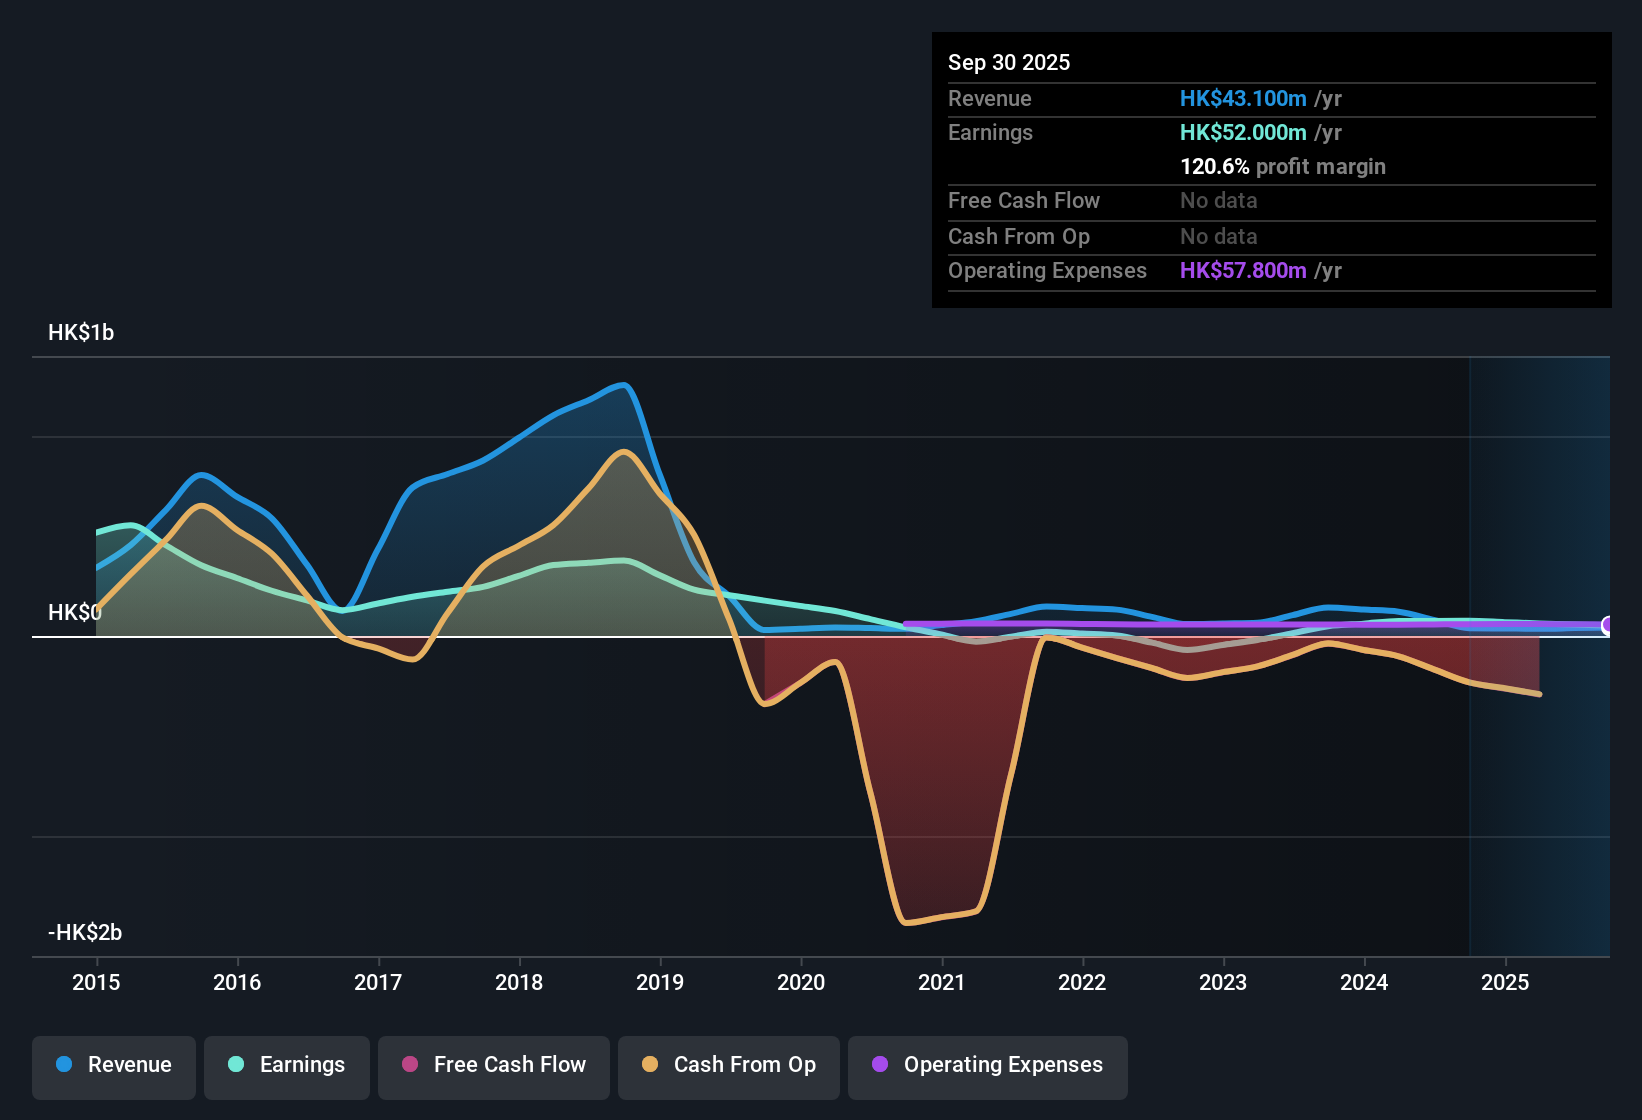Click the HK$43.100m Revenue value link
Viewport: 1642px width, 1120px height.
[x=1243, y=98]
